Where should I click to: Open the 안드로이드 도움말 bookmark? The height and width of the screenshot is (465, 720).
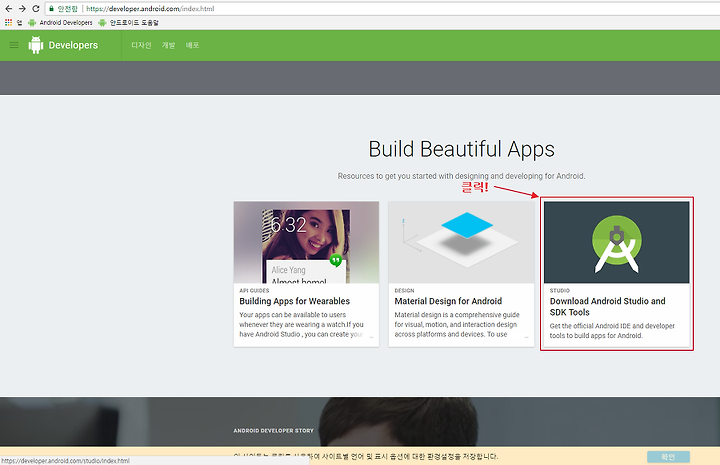(129, 22)
